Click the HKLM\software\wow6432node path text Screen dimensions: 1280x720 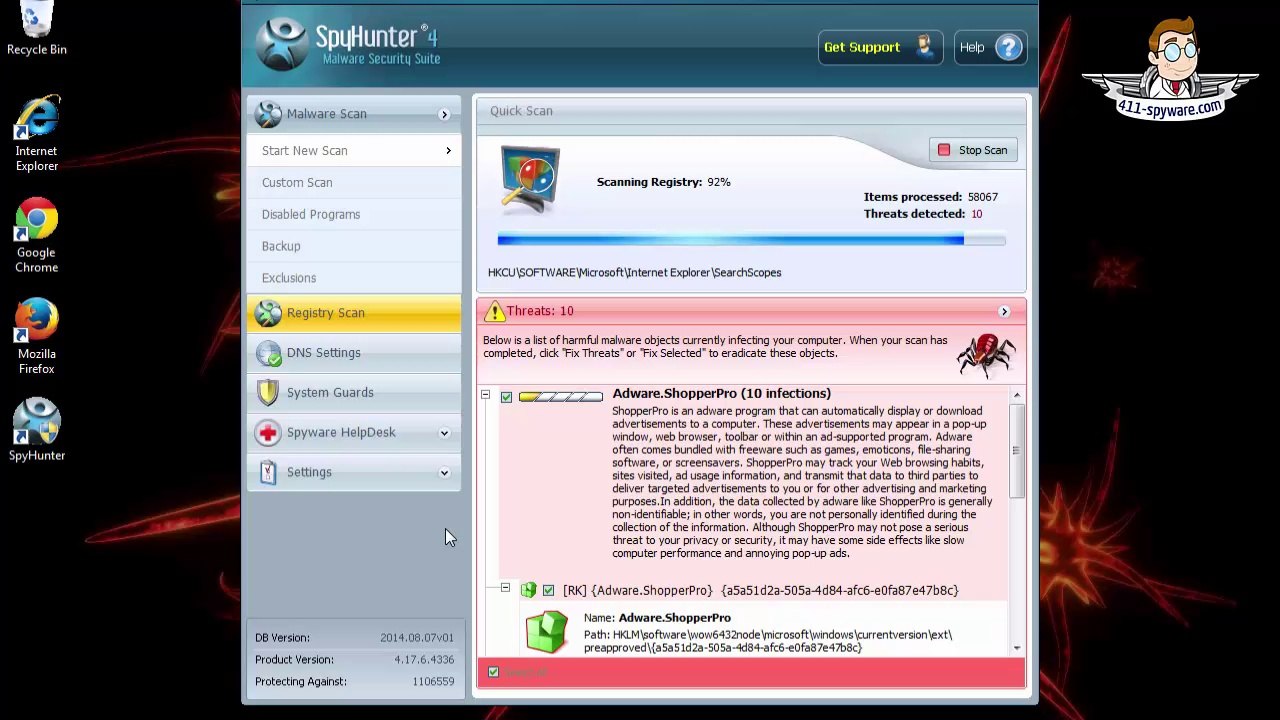pyautogui.click(x=768, y=642)
